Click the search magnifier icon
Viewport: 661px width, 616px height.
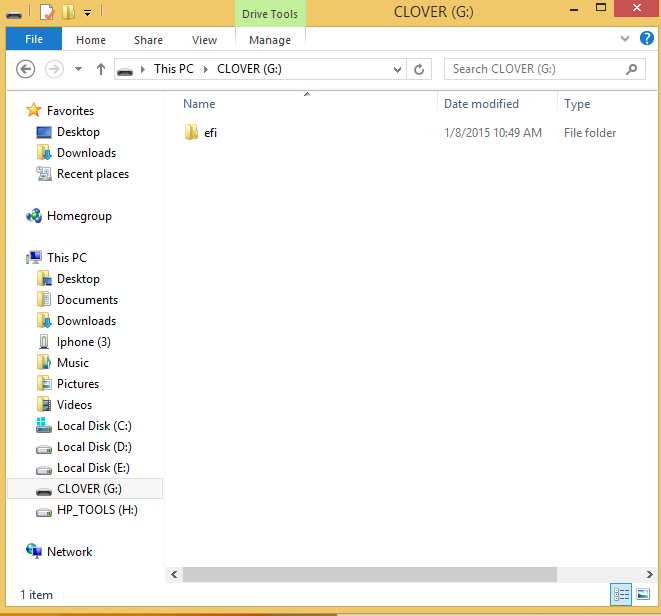pyautogui.click(x=631, y=69)
